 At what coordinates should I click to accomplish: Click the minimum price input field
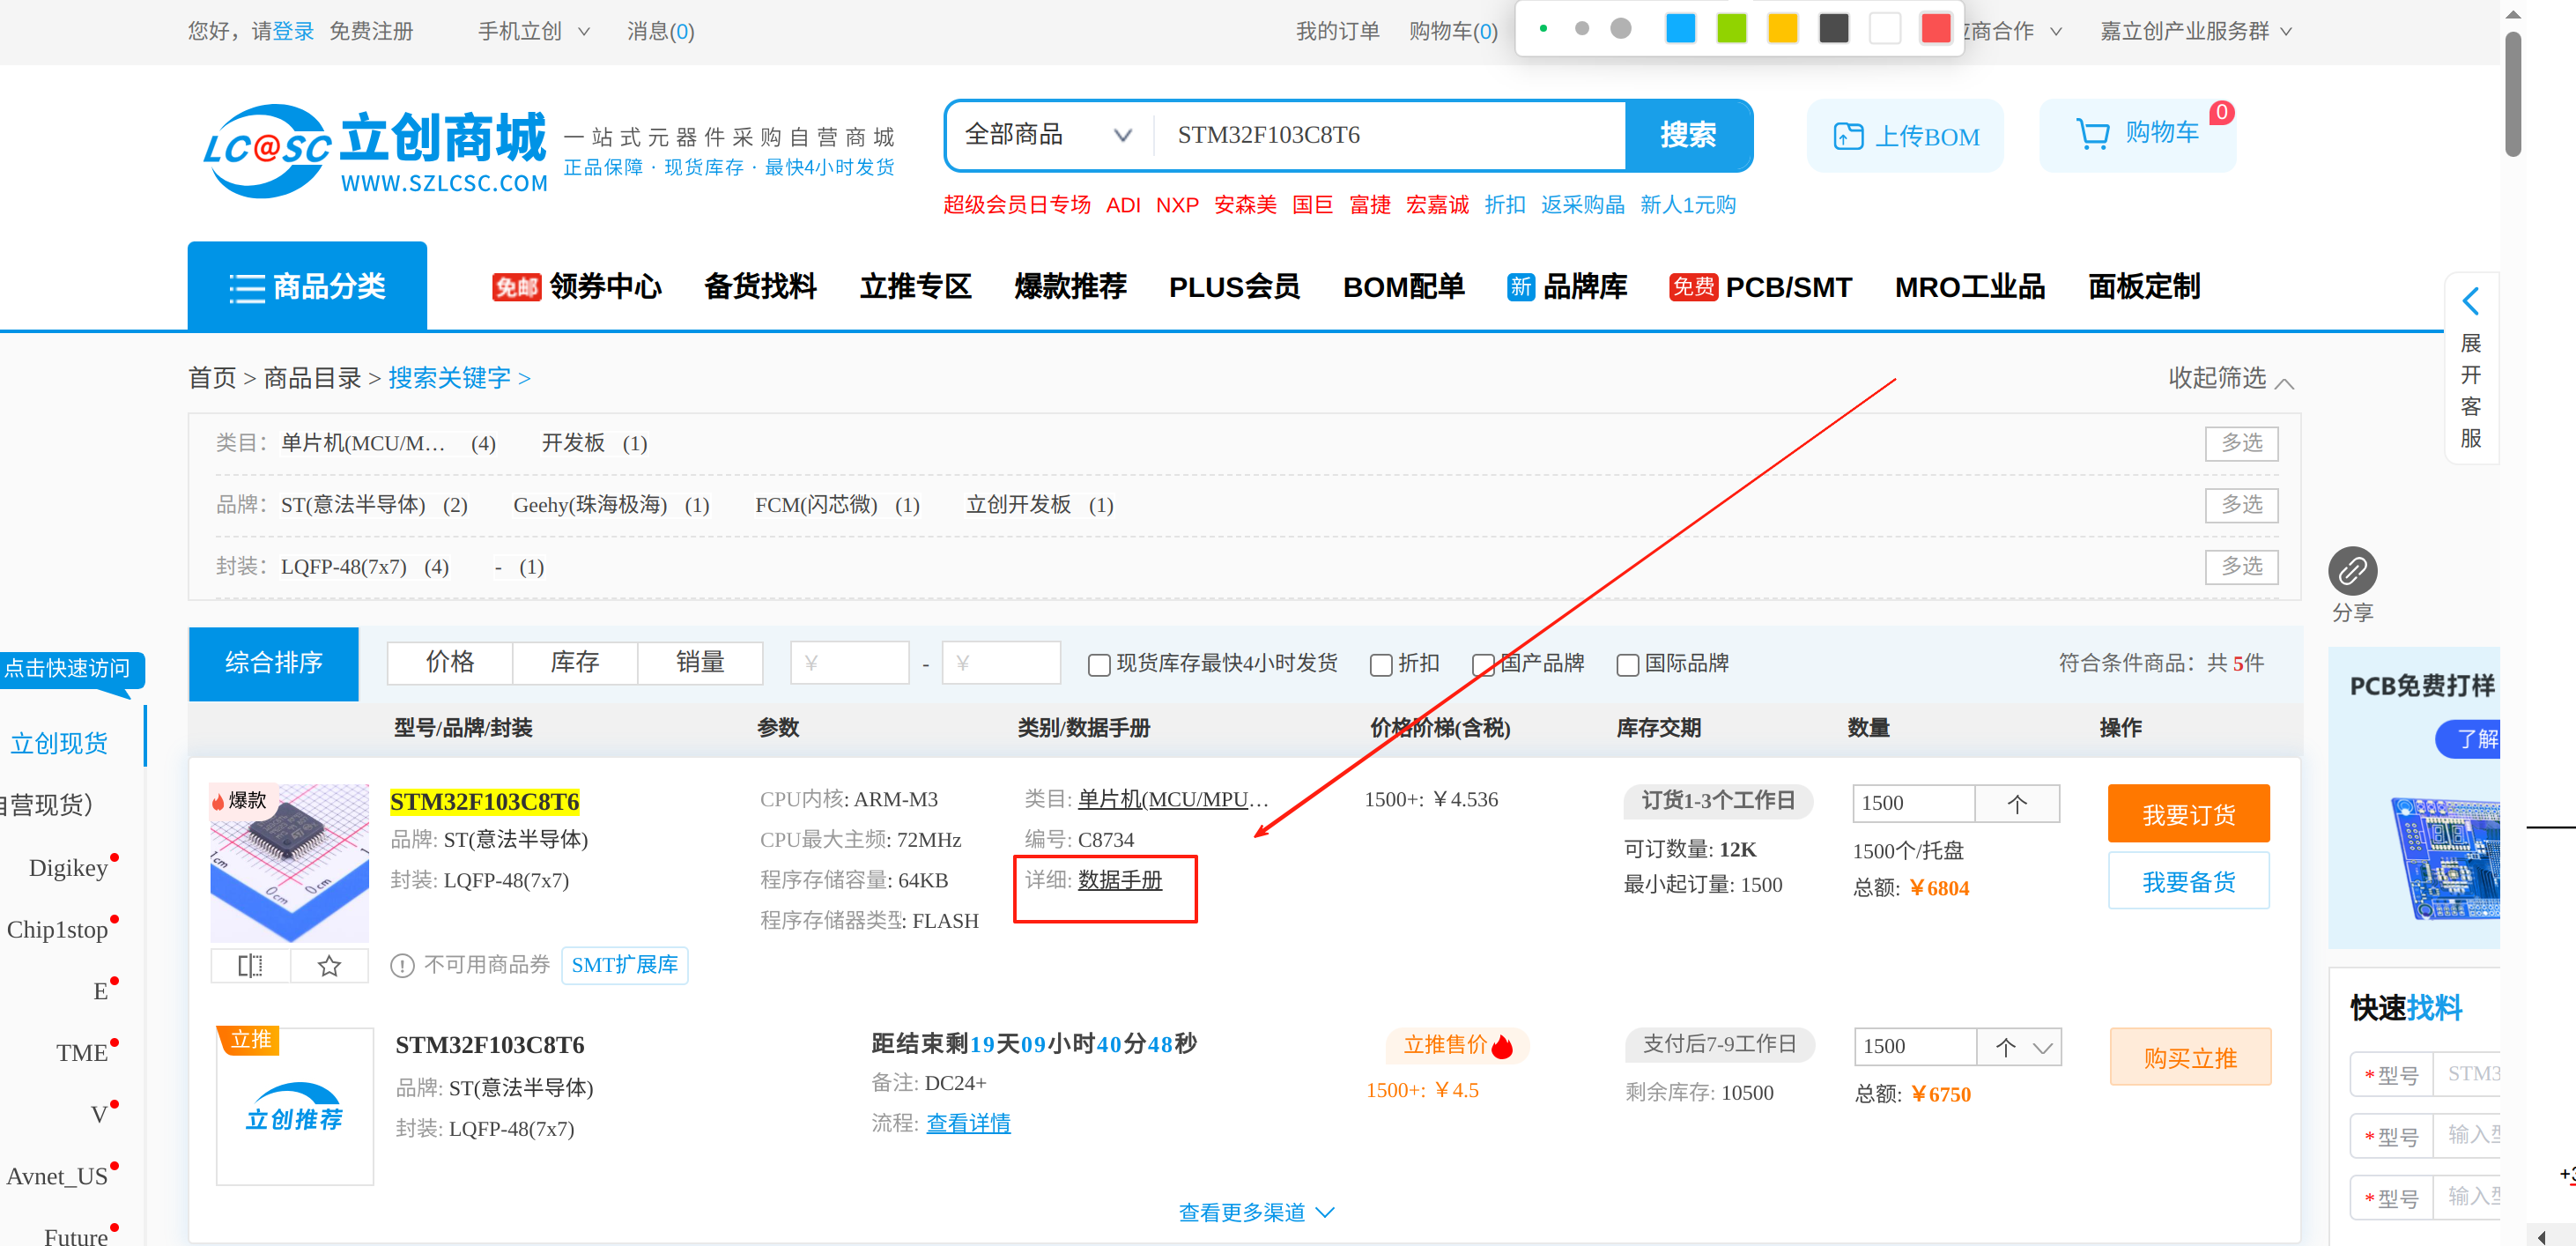[x=850, y=663]
